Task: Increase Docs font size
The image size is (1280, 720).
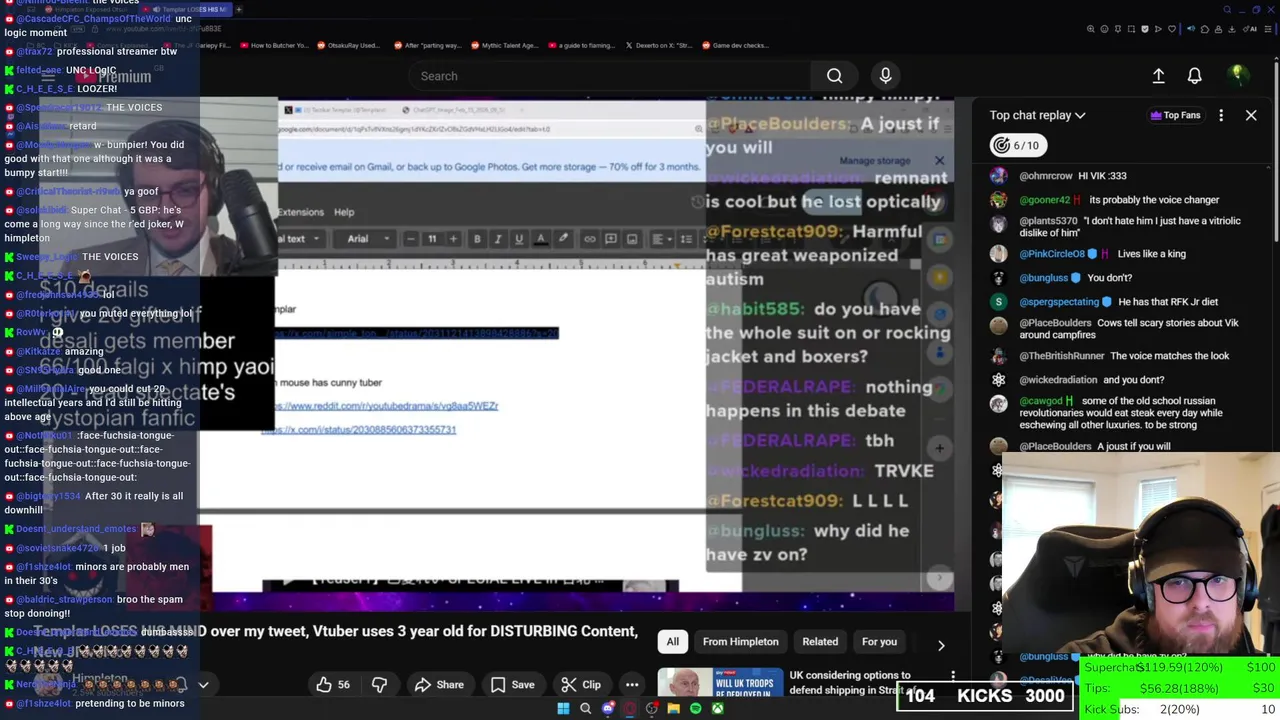Action: coord(453,239)
